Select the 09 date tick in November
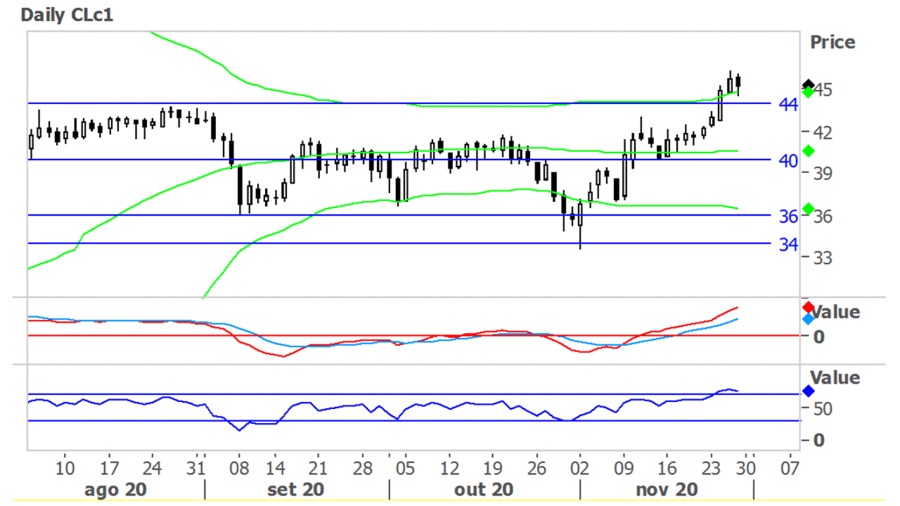This screenshot has width=900, height=506. (x=624, y=468)
